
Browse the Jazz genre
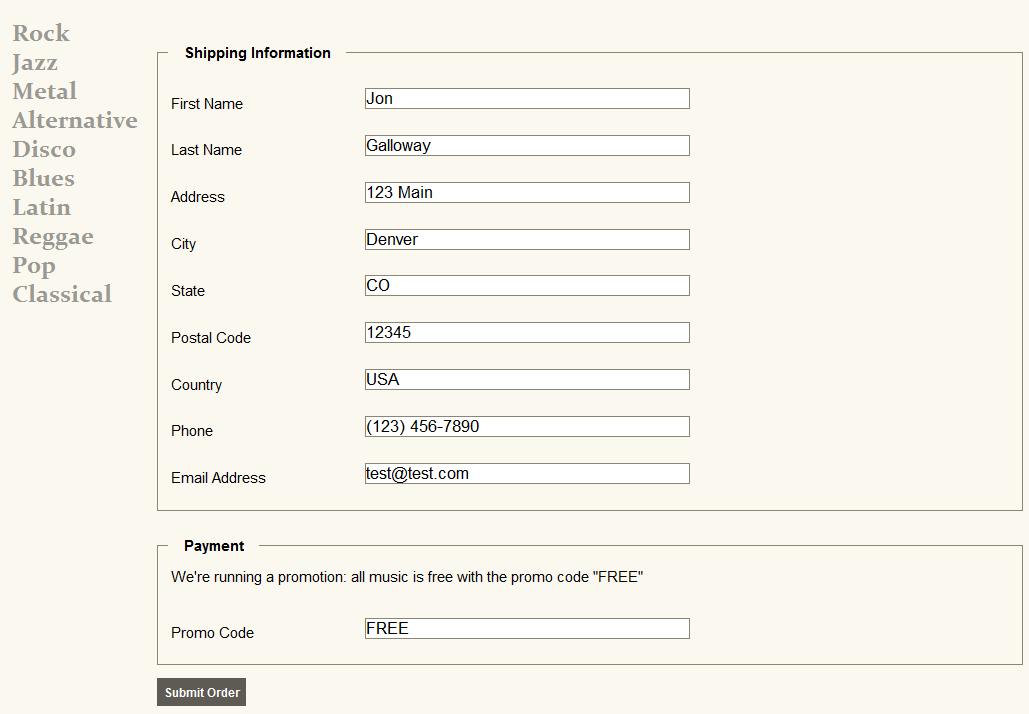[35, 63]
